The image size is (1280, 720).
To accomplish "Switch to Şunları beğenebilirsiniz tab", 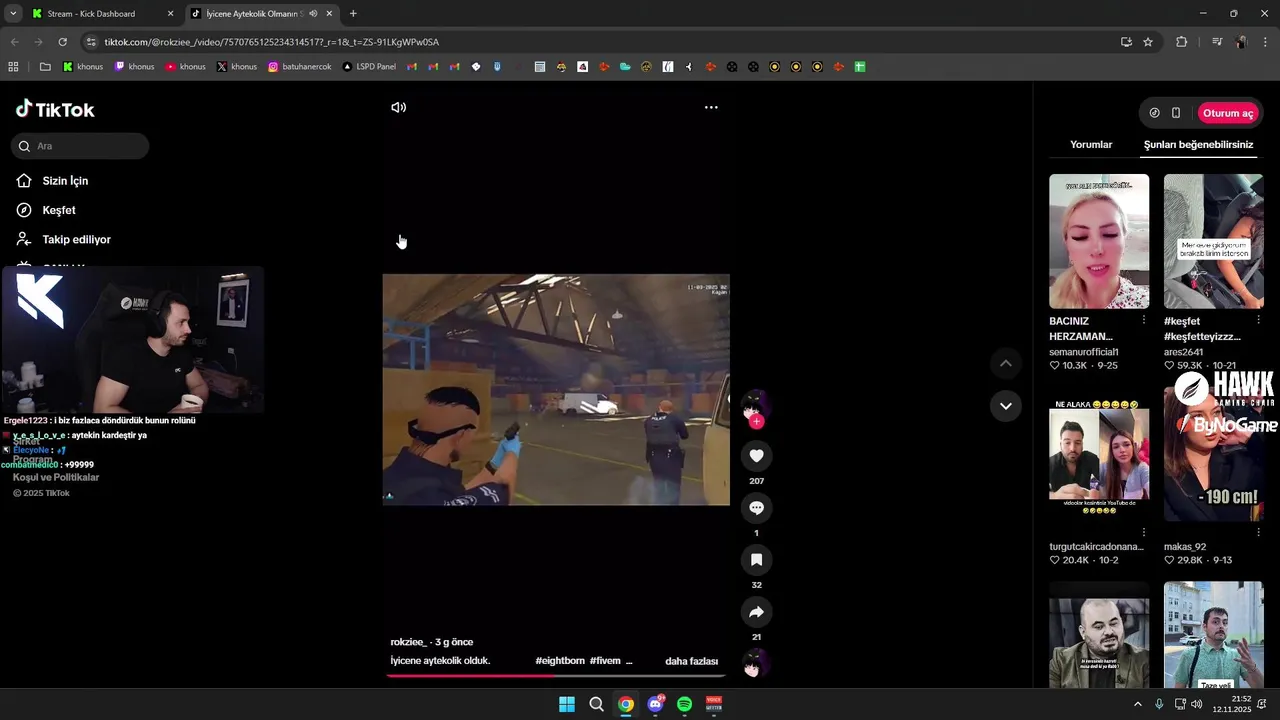I will click(1198, 145).
